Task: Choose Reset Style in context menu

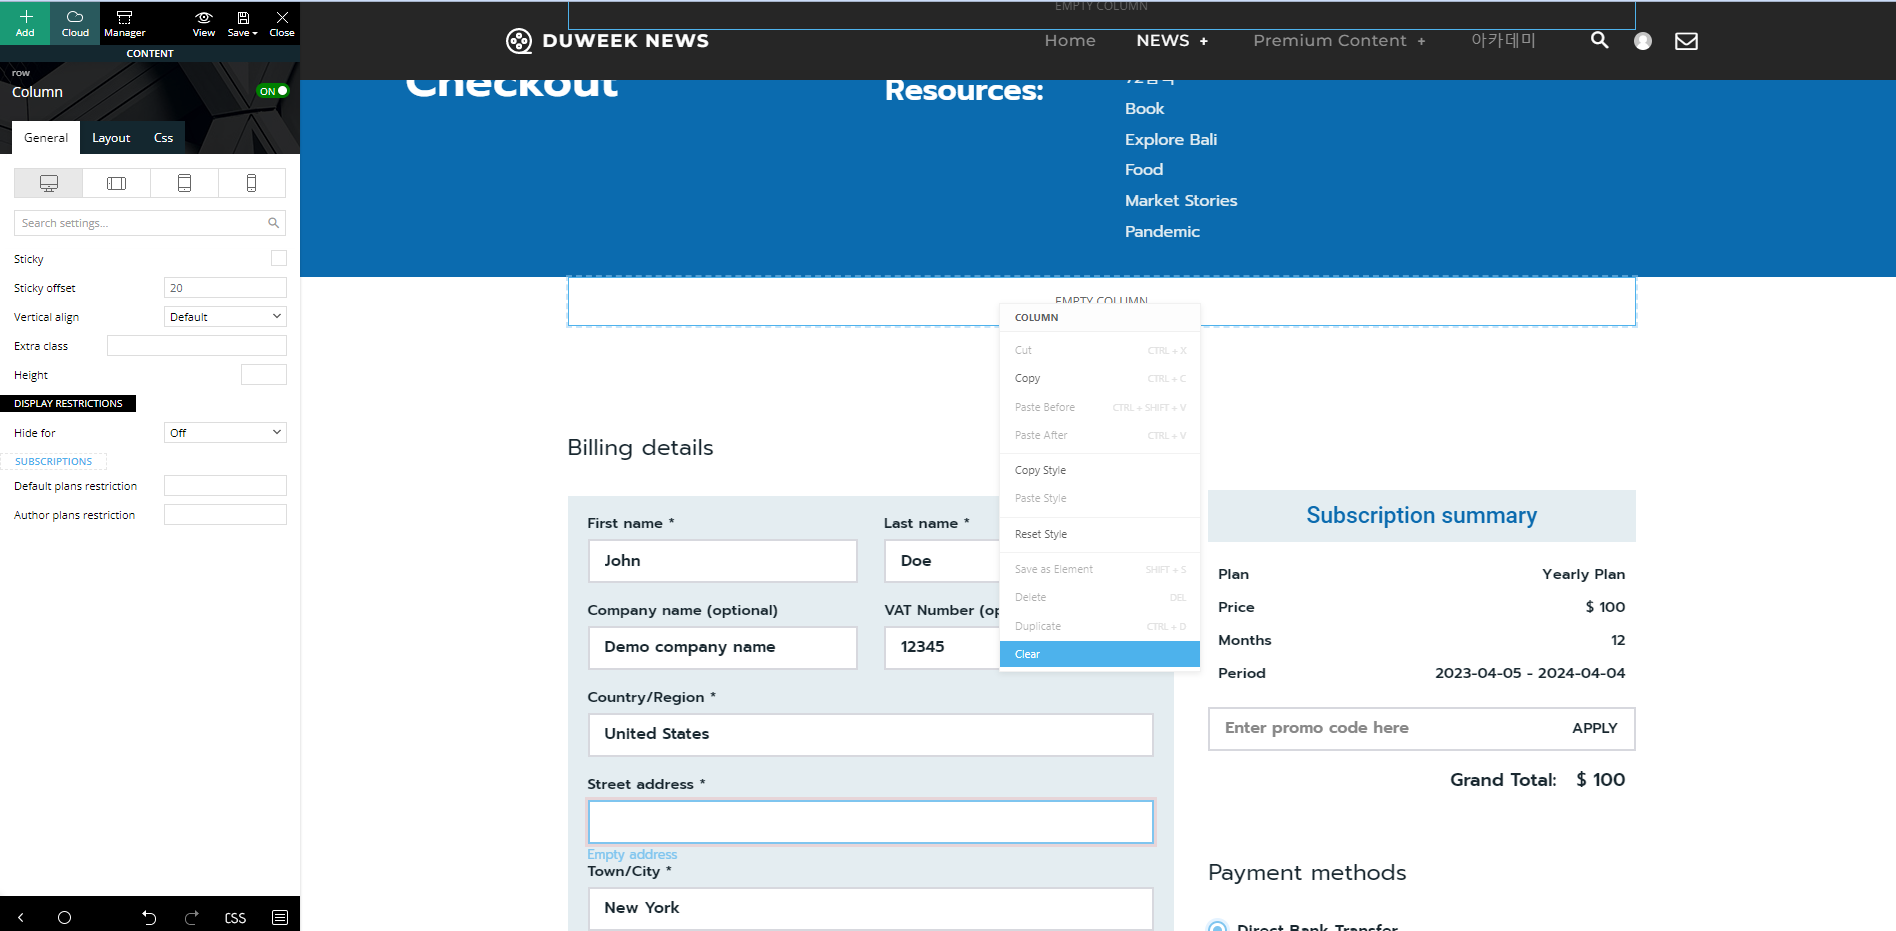Action: coord(1100,534)
